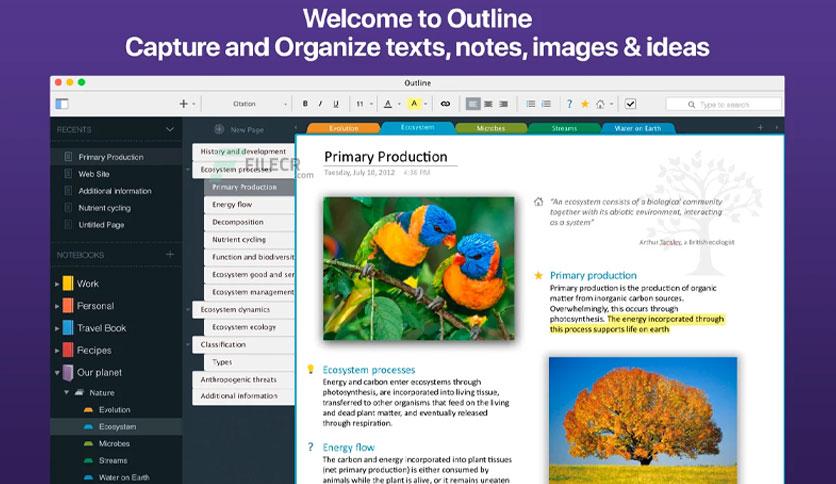Collapse the Nature section group
This screenshot has height=484, width=836.
click(x=67, y=392)
